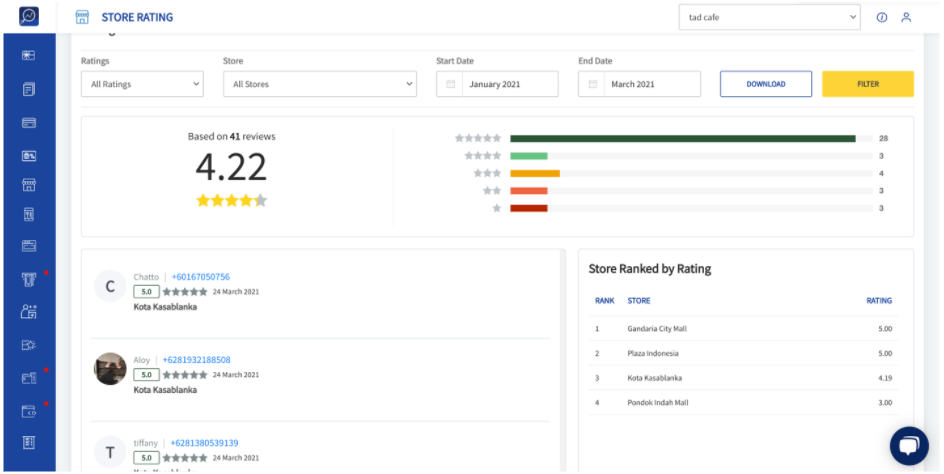Click the STORE column header
The image size is (944, 474).
(639, 301)
